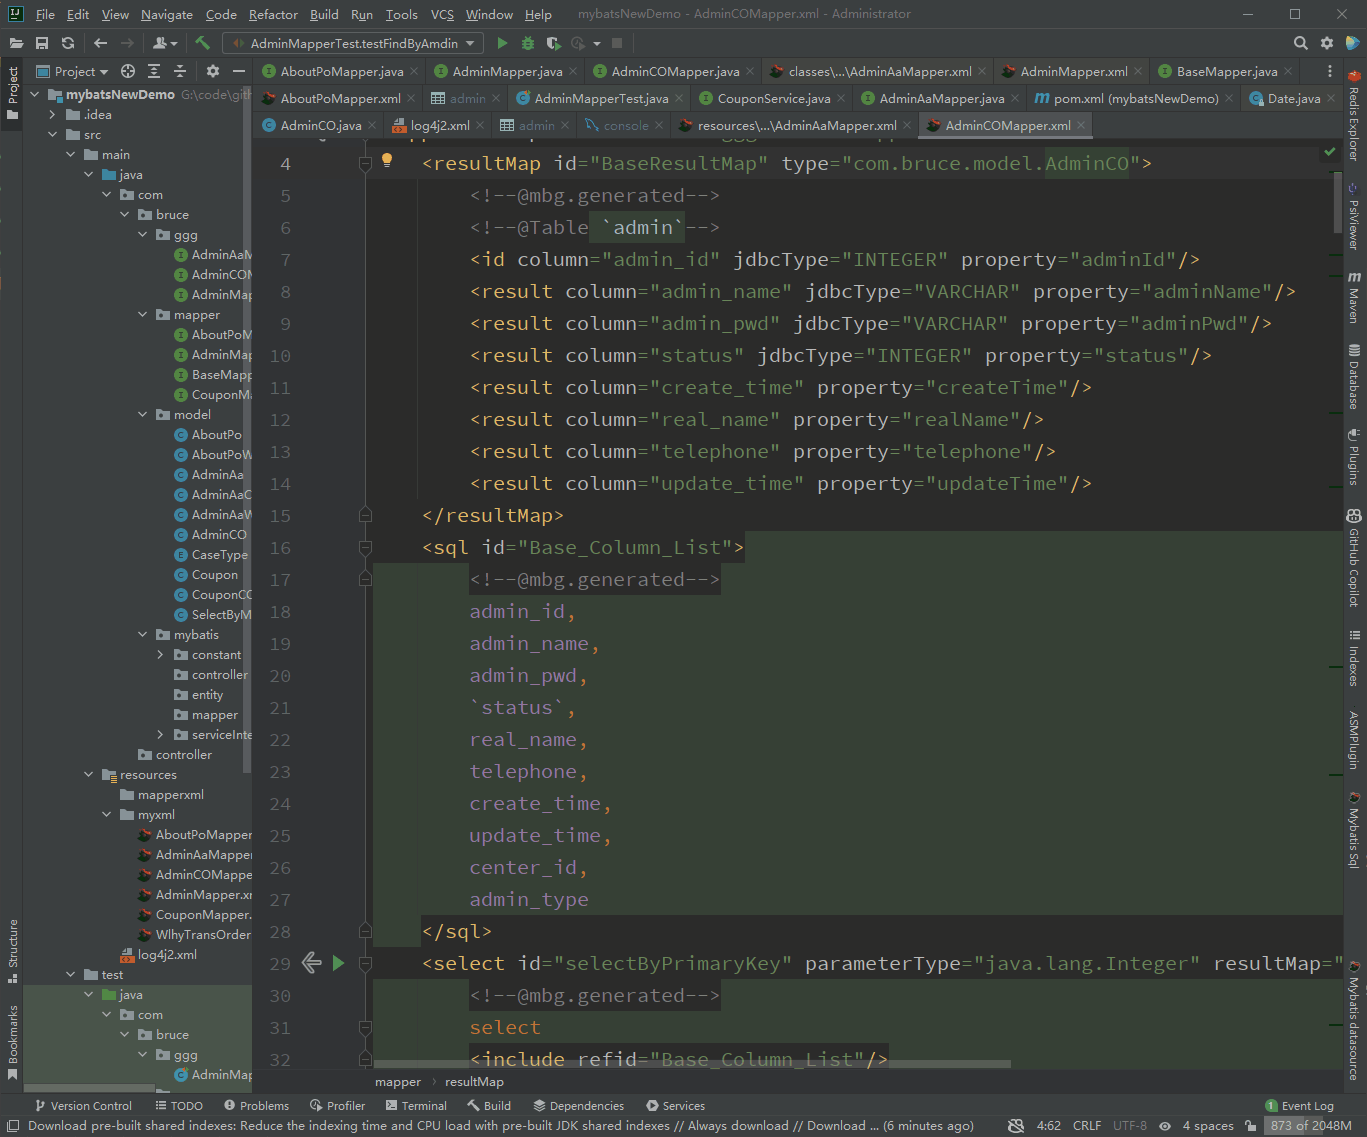Click the Save All floppy icon
The width and height of the screenshot is (1367, 1137).
click(x=42, y=43)
